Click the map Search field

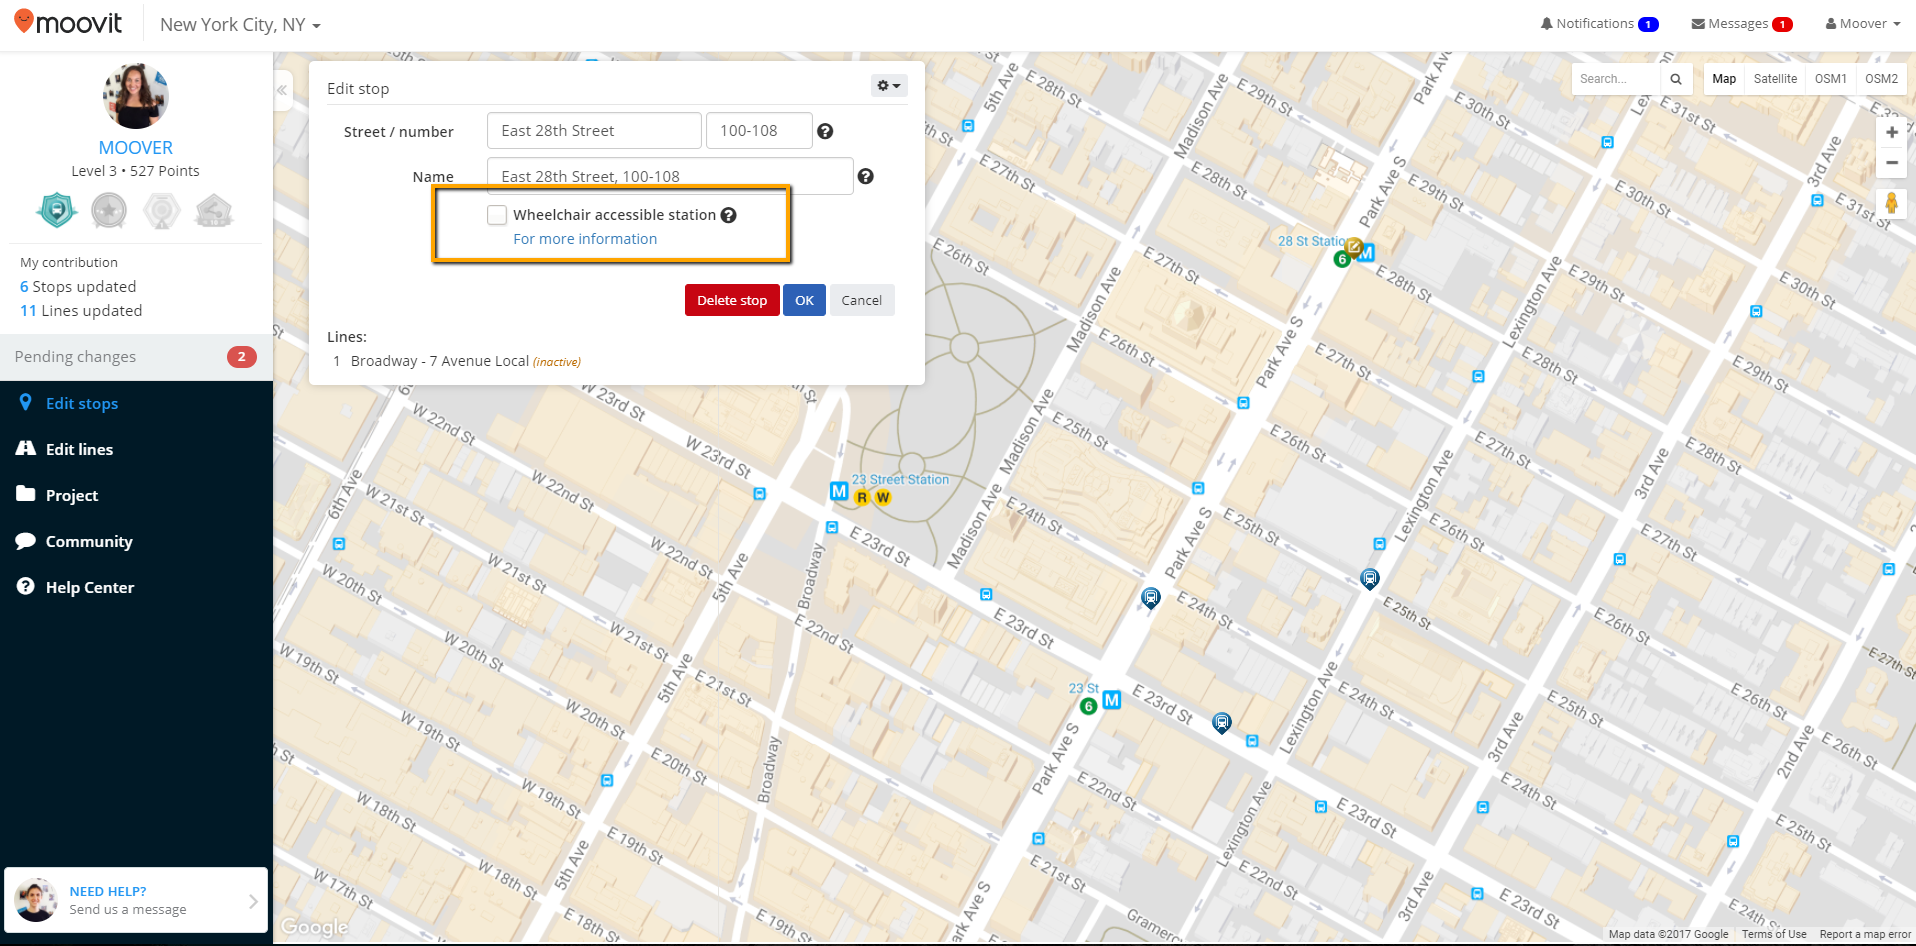click(x=1617, y=79)
